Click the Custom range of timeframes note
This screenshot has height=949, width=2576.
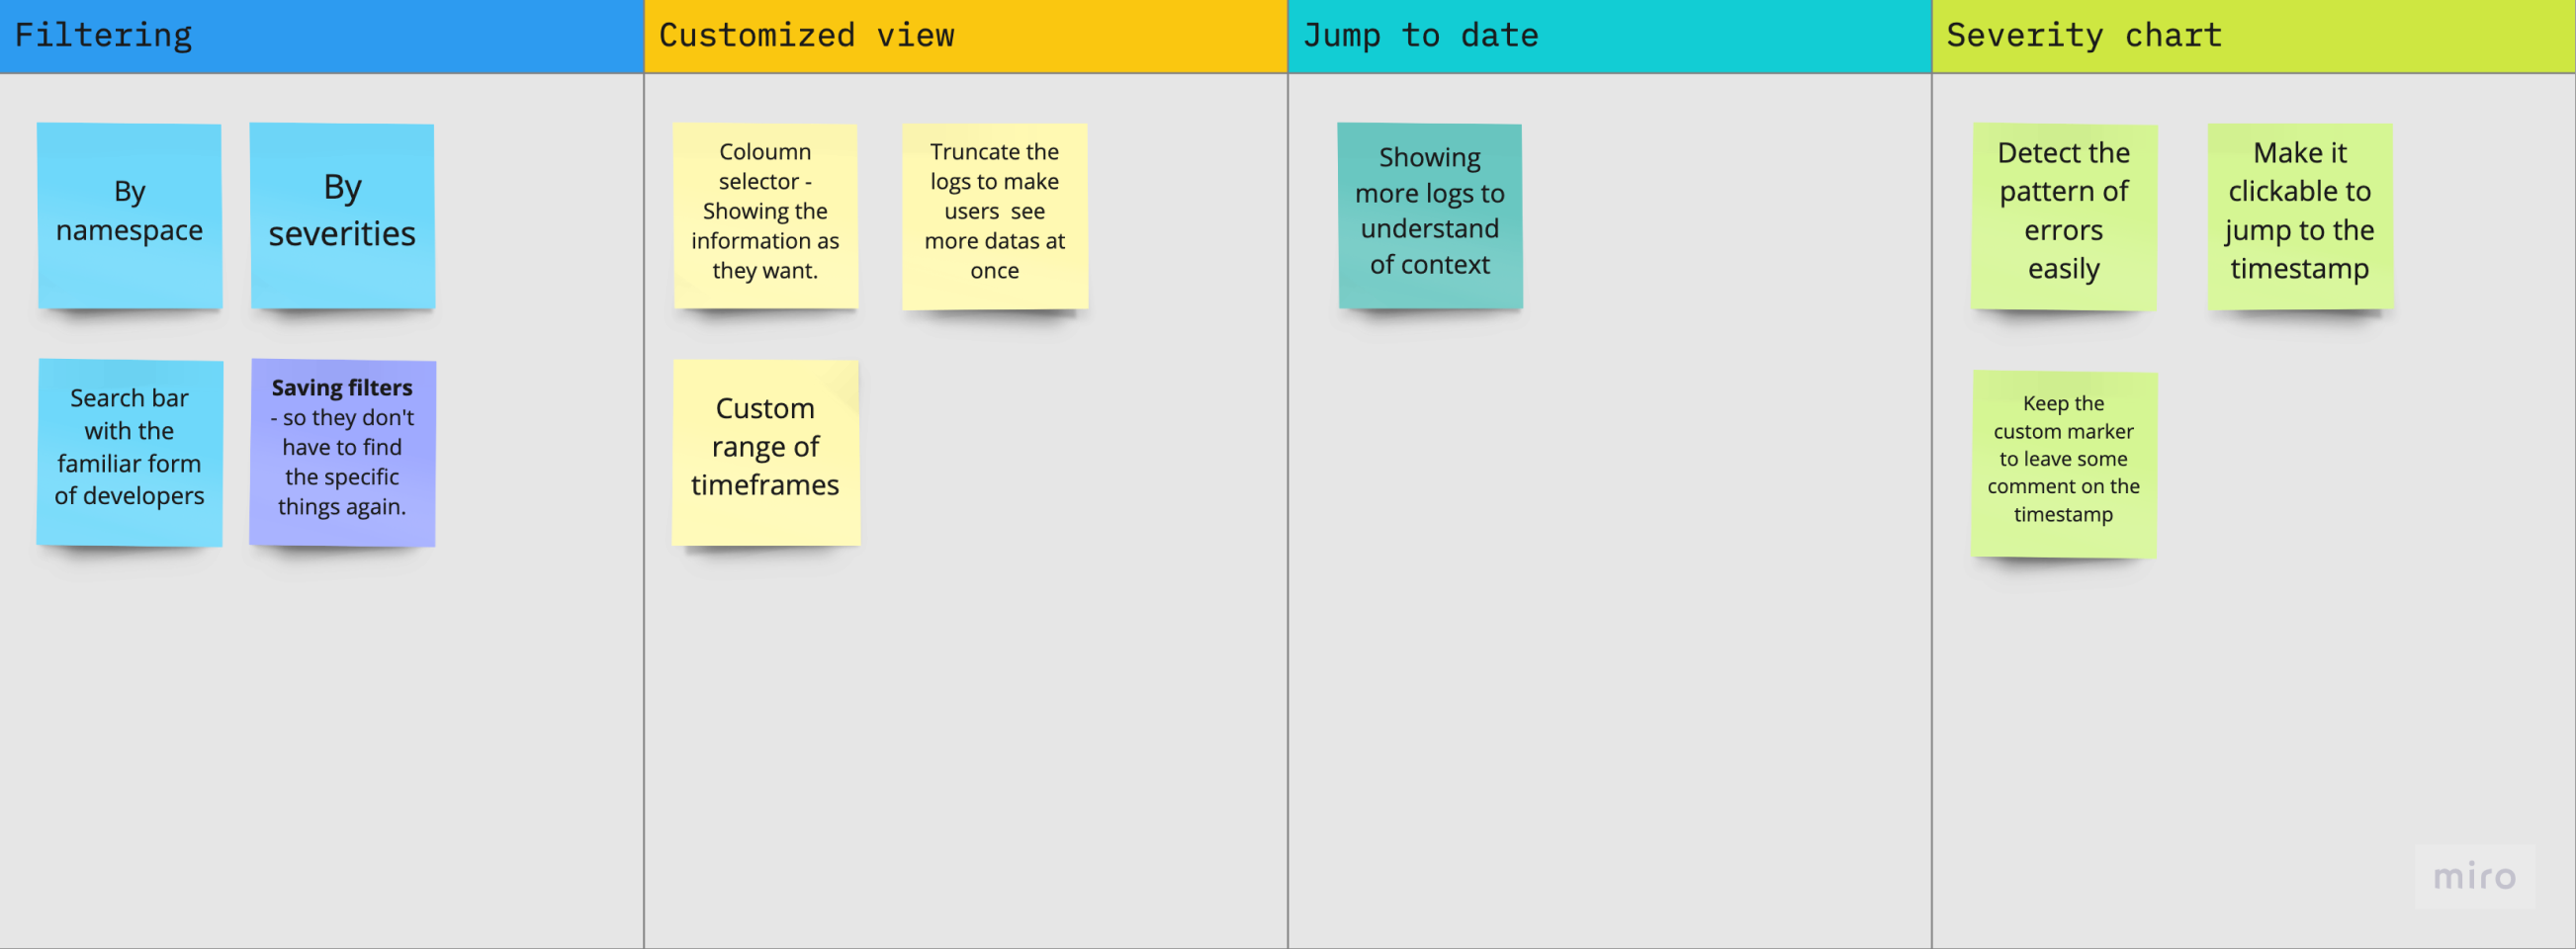point(765,451)
